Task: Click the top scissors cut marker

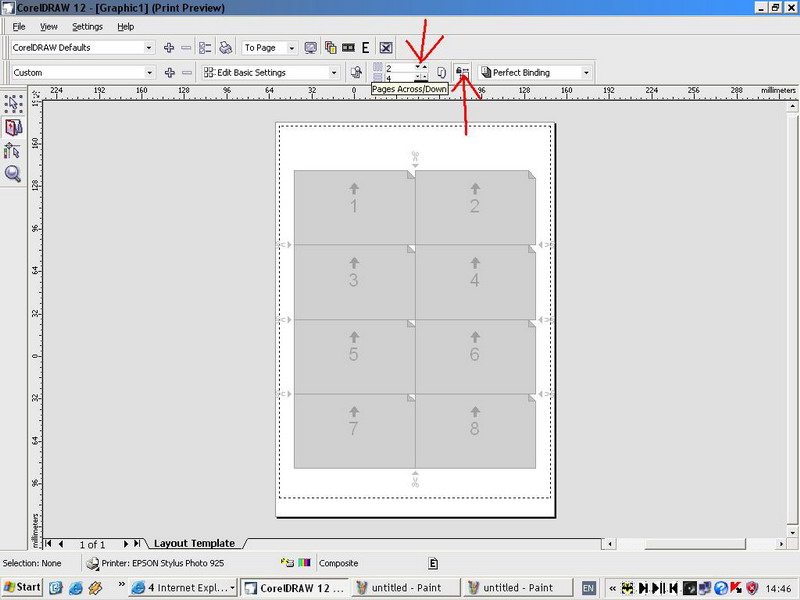Action: [415, 159]
